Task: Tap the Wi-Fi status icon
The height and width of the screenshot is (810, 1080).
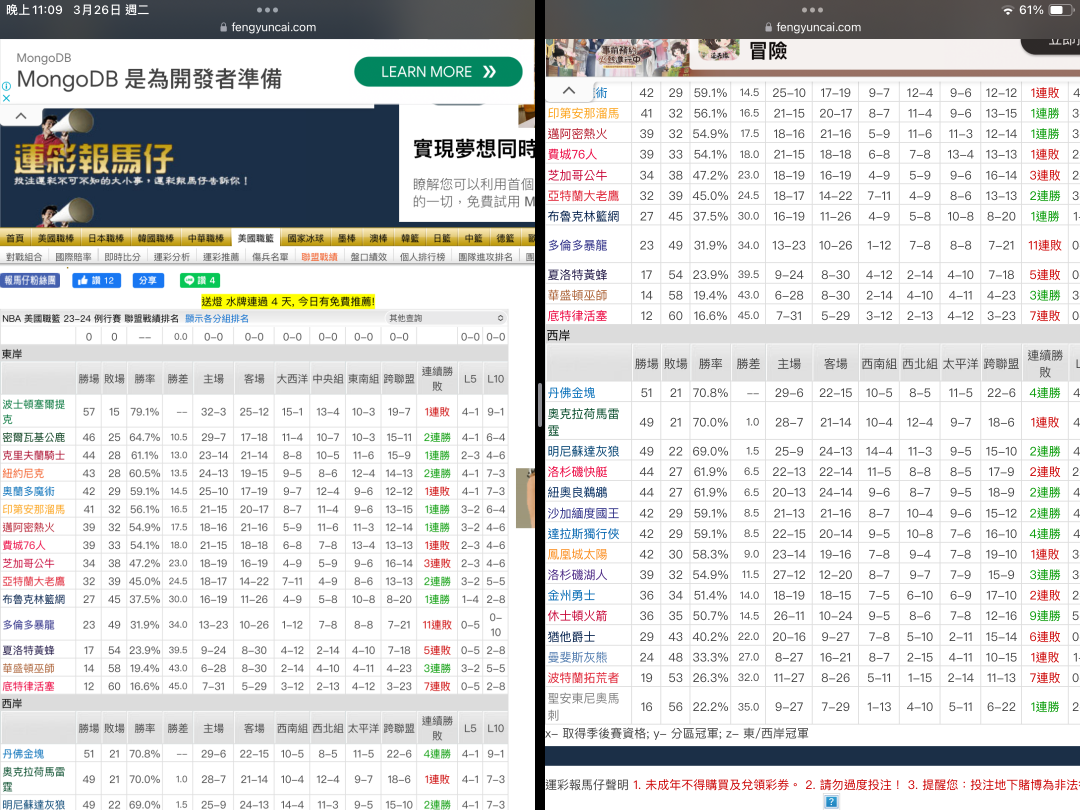Action: click(1008, 10)
